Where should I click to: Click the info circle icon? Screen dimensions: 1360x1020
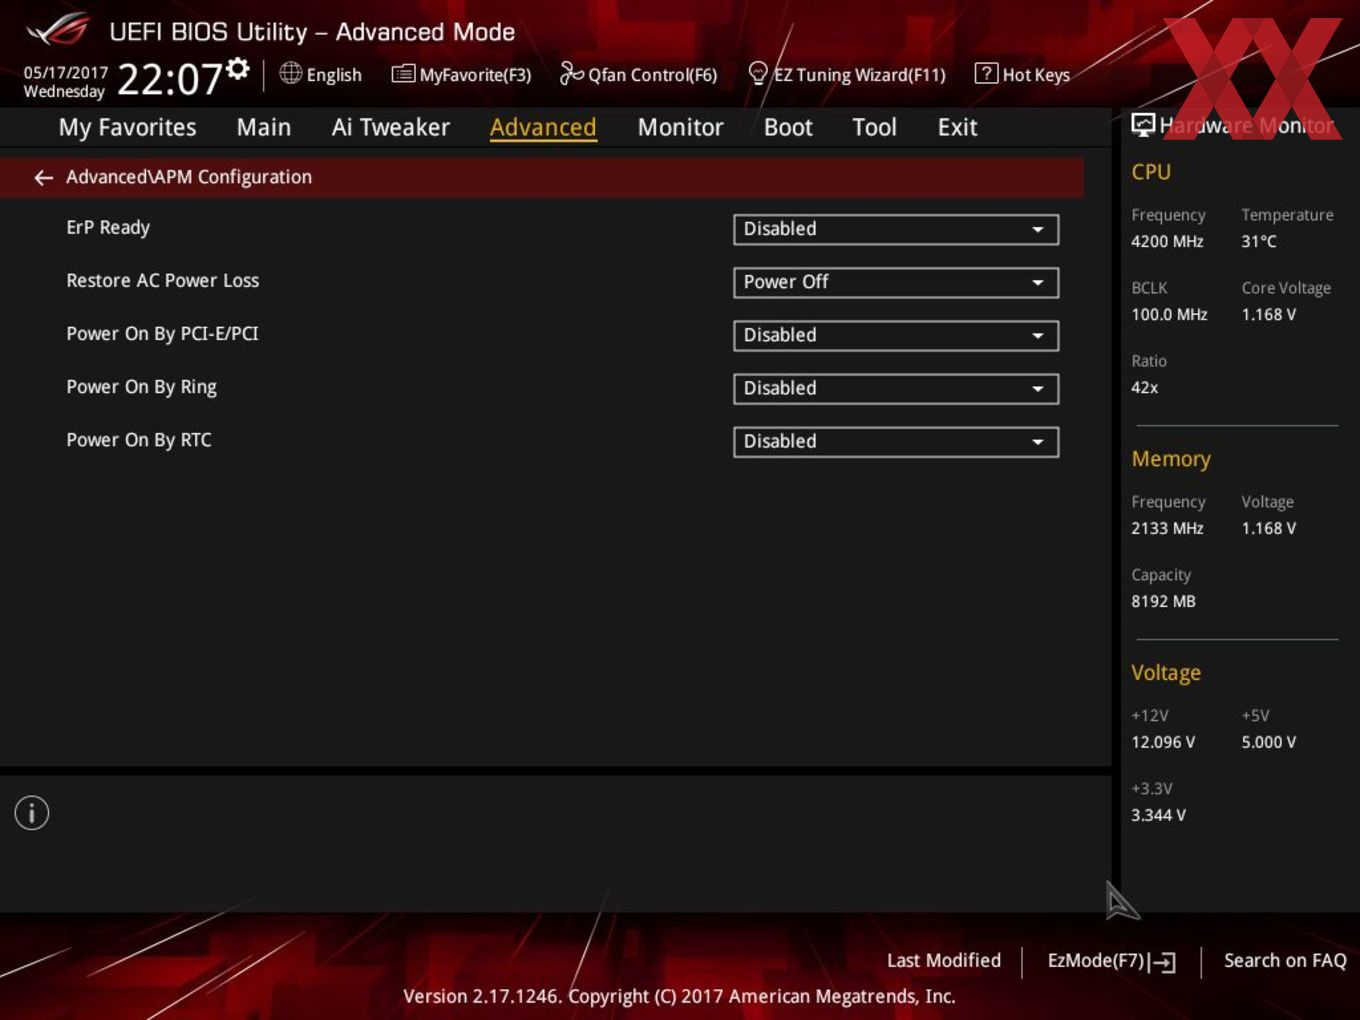tap(32, 813)
